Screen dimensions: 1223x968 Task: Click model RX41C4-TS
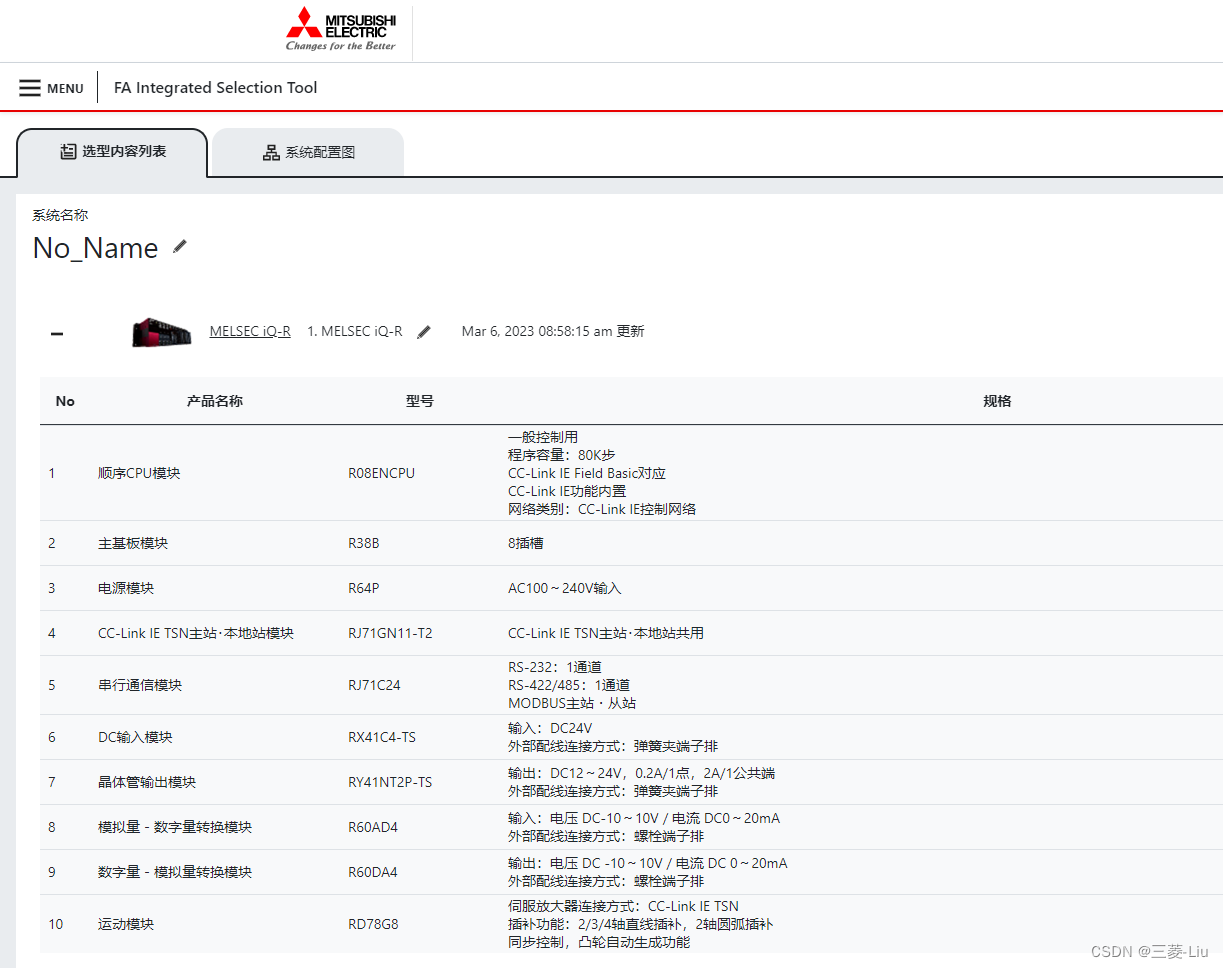pyautogui.click(x=382, y=737)
